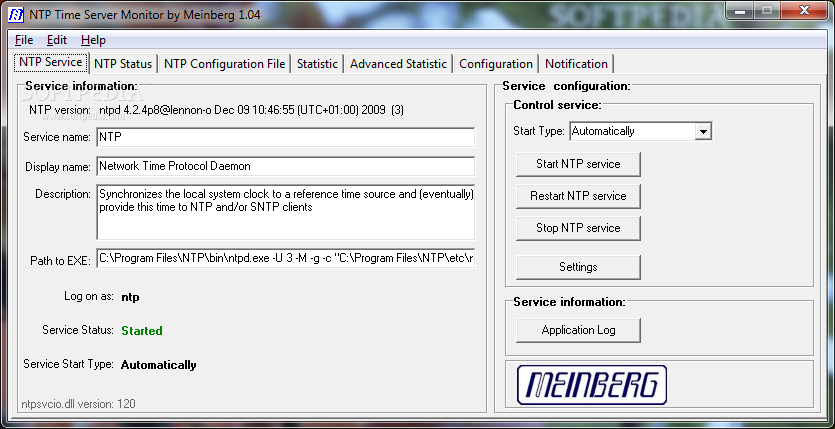Screen dimensions: 835x429
Task: Click the 'Started' service status text
Action: tap(142, 331)
